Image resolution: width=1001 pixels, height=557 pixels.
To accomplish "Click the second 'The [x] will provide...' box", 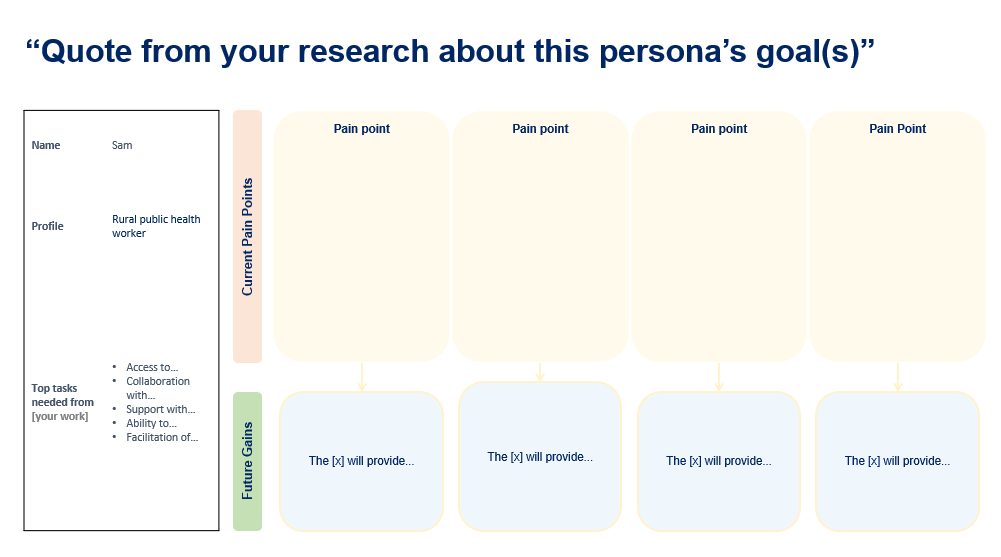I will tap(540, 457).
